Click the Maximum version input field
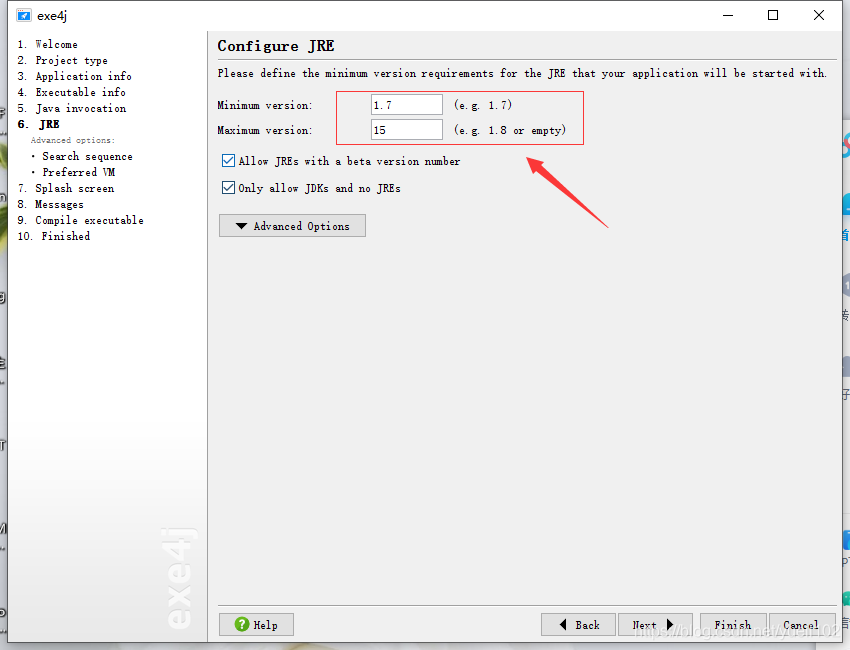 (407, 130)
